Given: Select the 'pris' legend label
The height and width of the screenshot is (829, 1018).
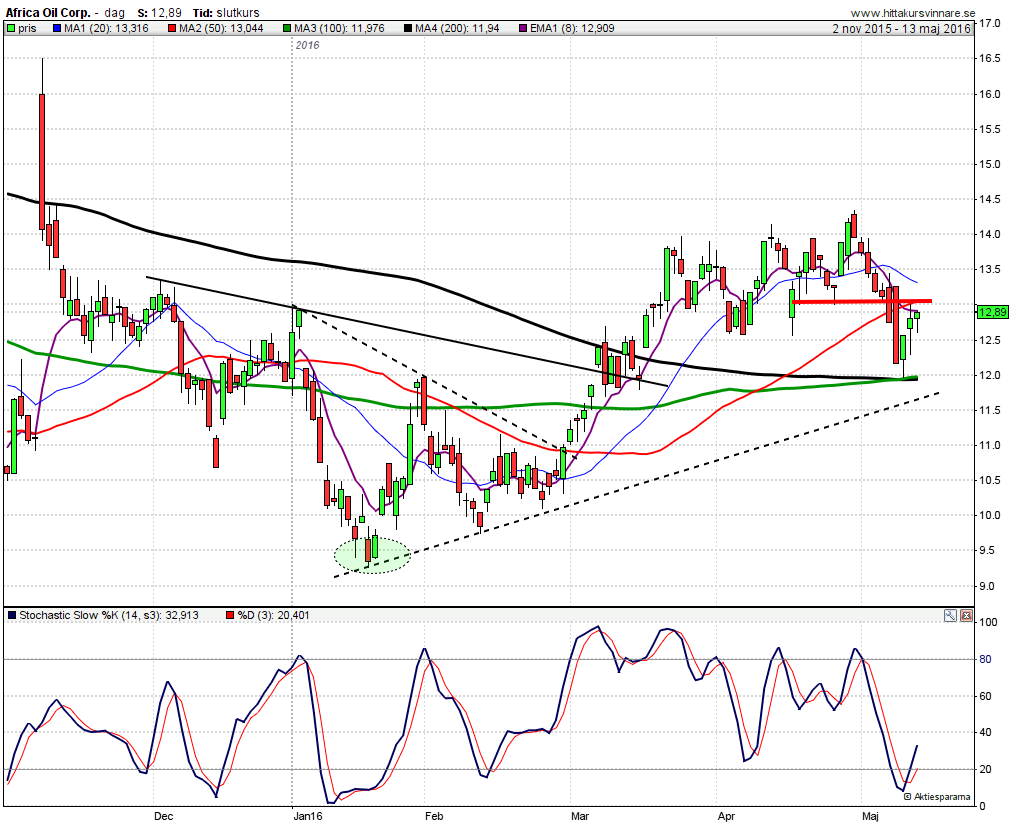Looking at the screenshot, I should click(27, 29).
